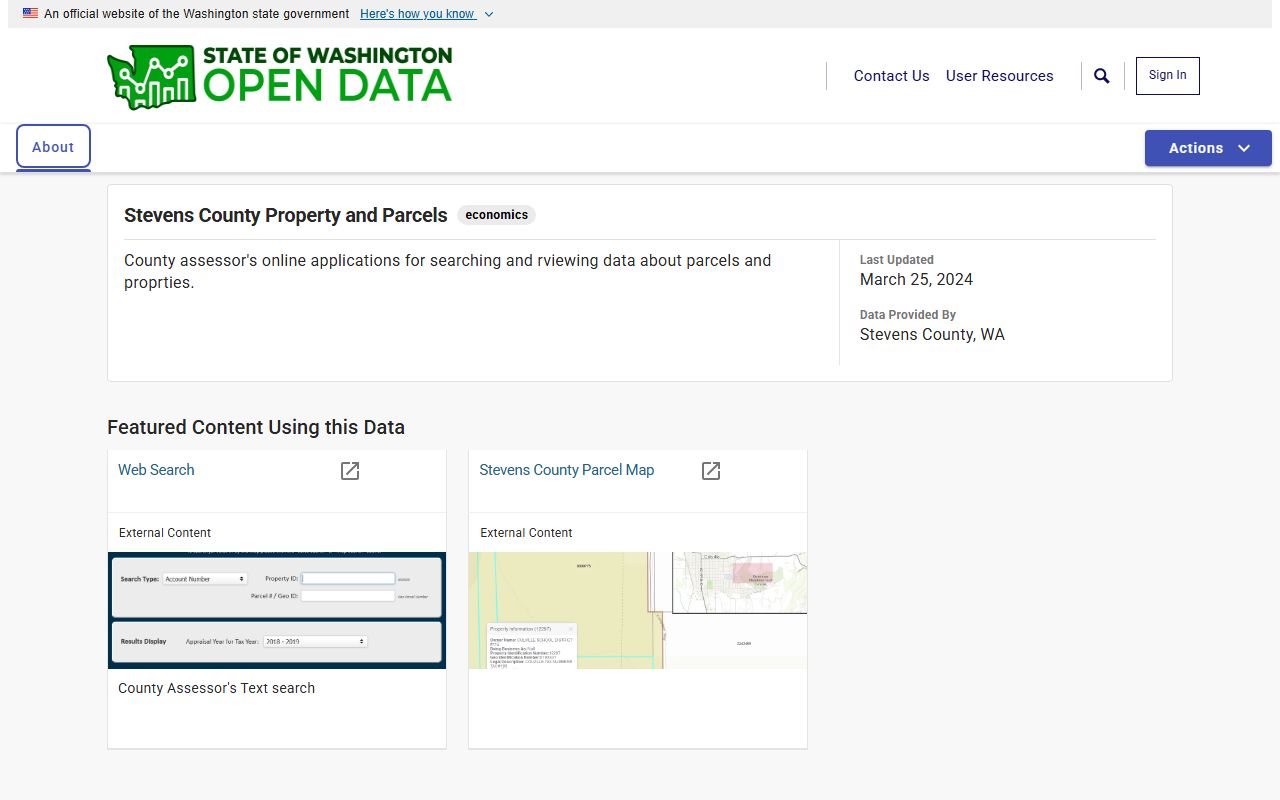1280x800 pixels.
Task: Click the Web Search preview thumbnail
Action: (x=277, y=610)
